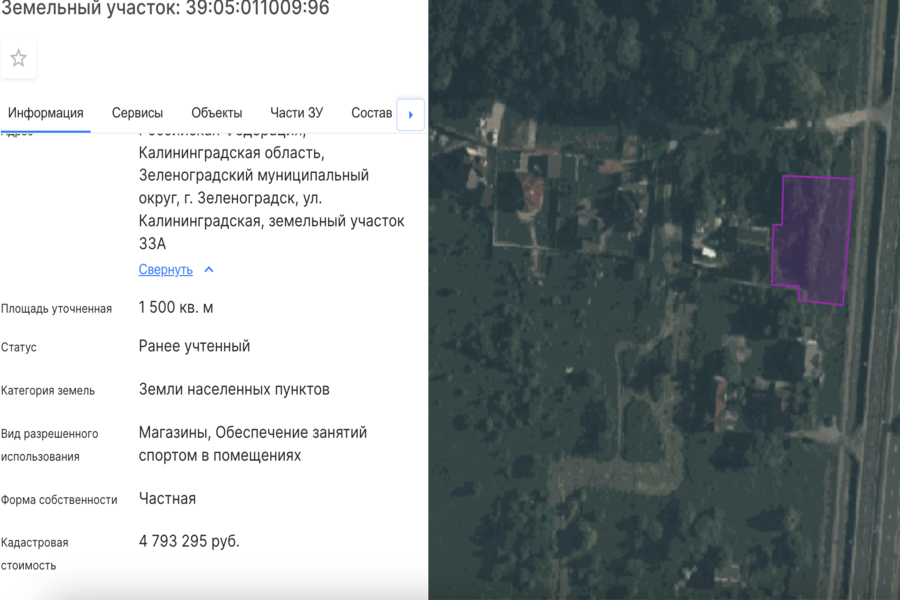Click the Частная ownership value
The width and height of the screenshot is (900, 600).
click(167, 499)
